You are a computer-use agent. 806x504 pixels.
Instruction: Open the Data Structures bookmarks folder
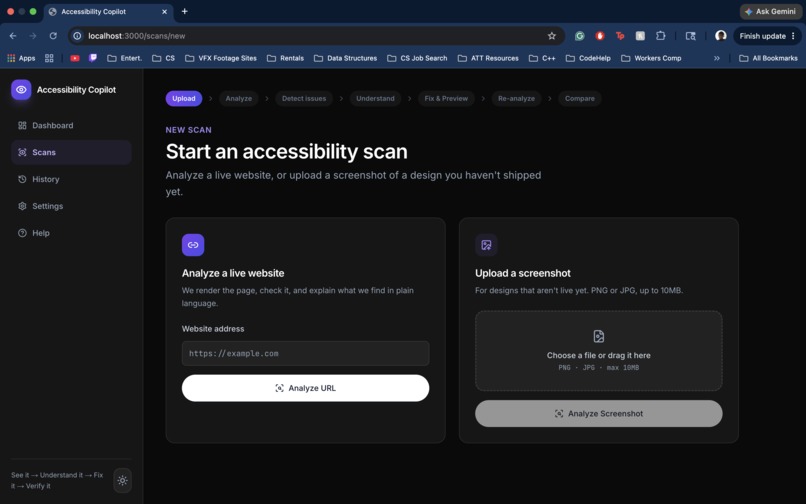(x=345, y=58)
